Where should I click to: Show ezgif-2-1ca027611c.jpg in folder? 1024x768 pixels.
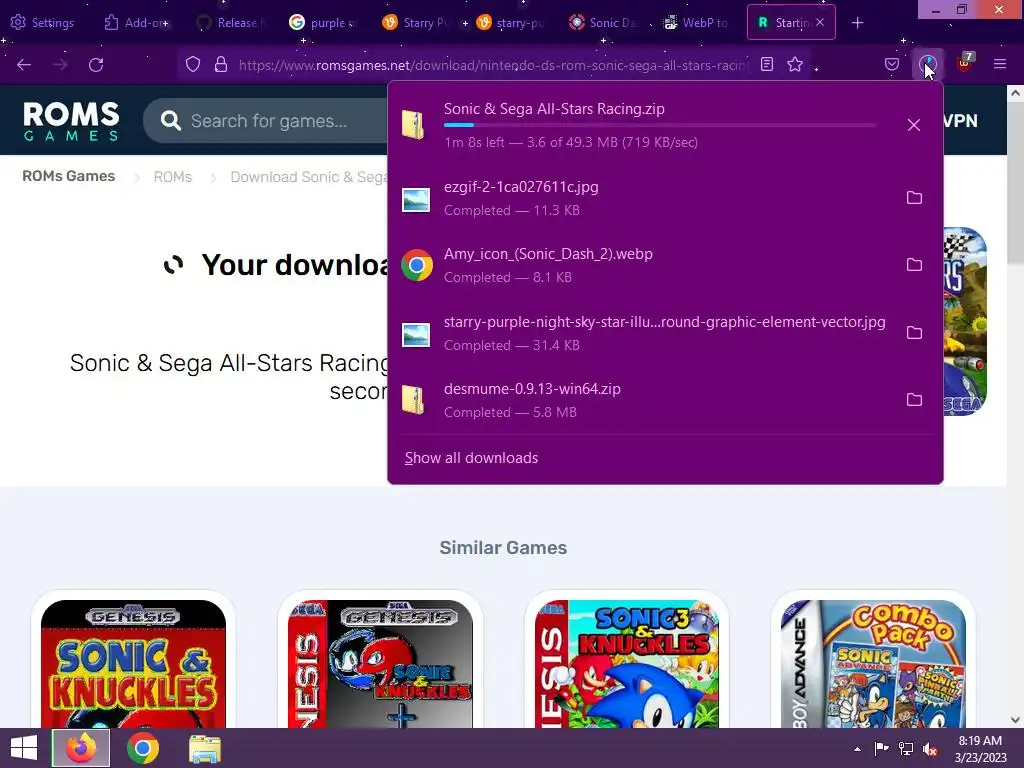tap(914, 197)
